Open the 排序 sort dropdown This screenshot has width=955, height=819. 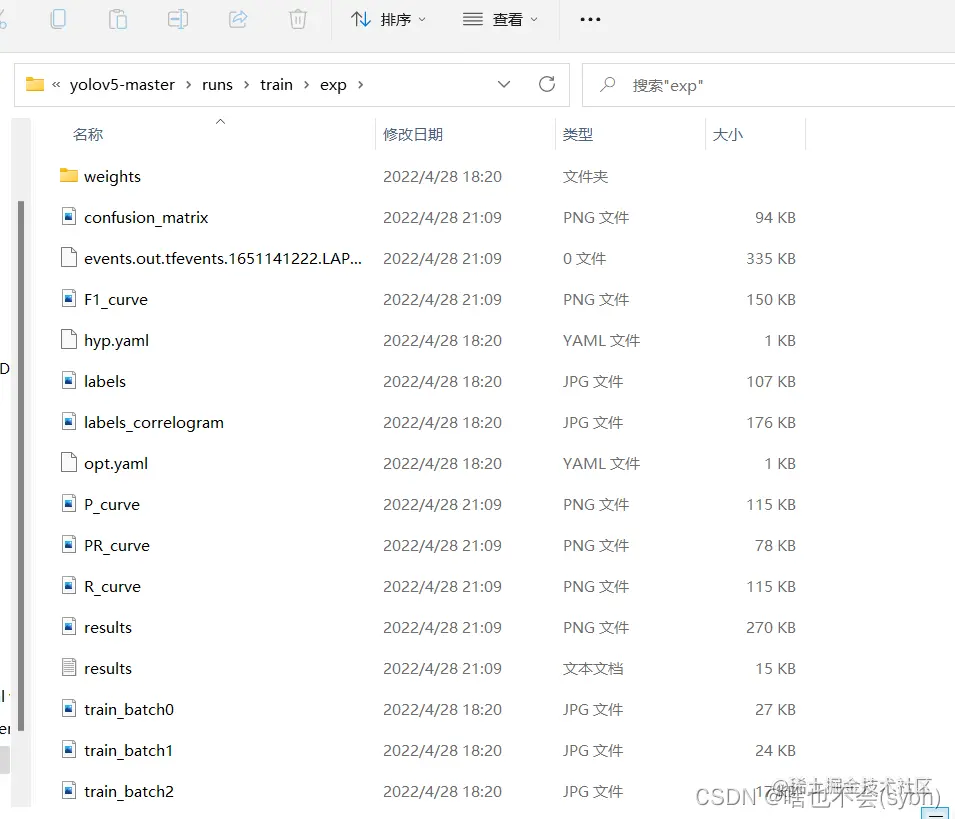coord(388,19)
